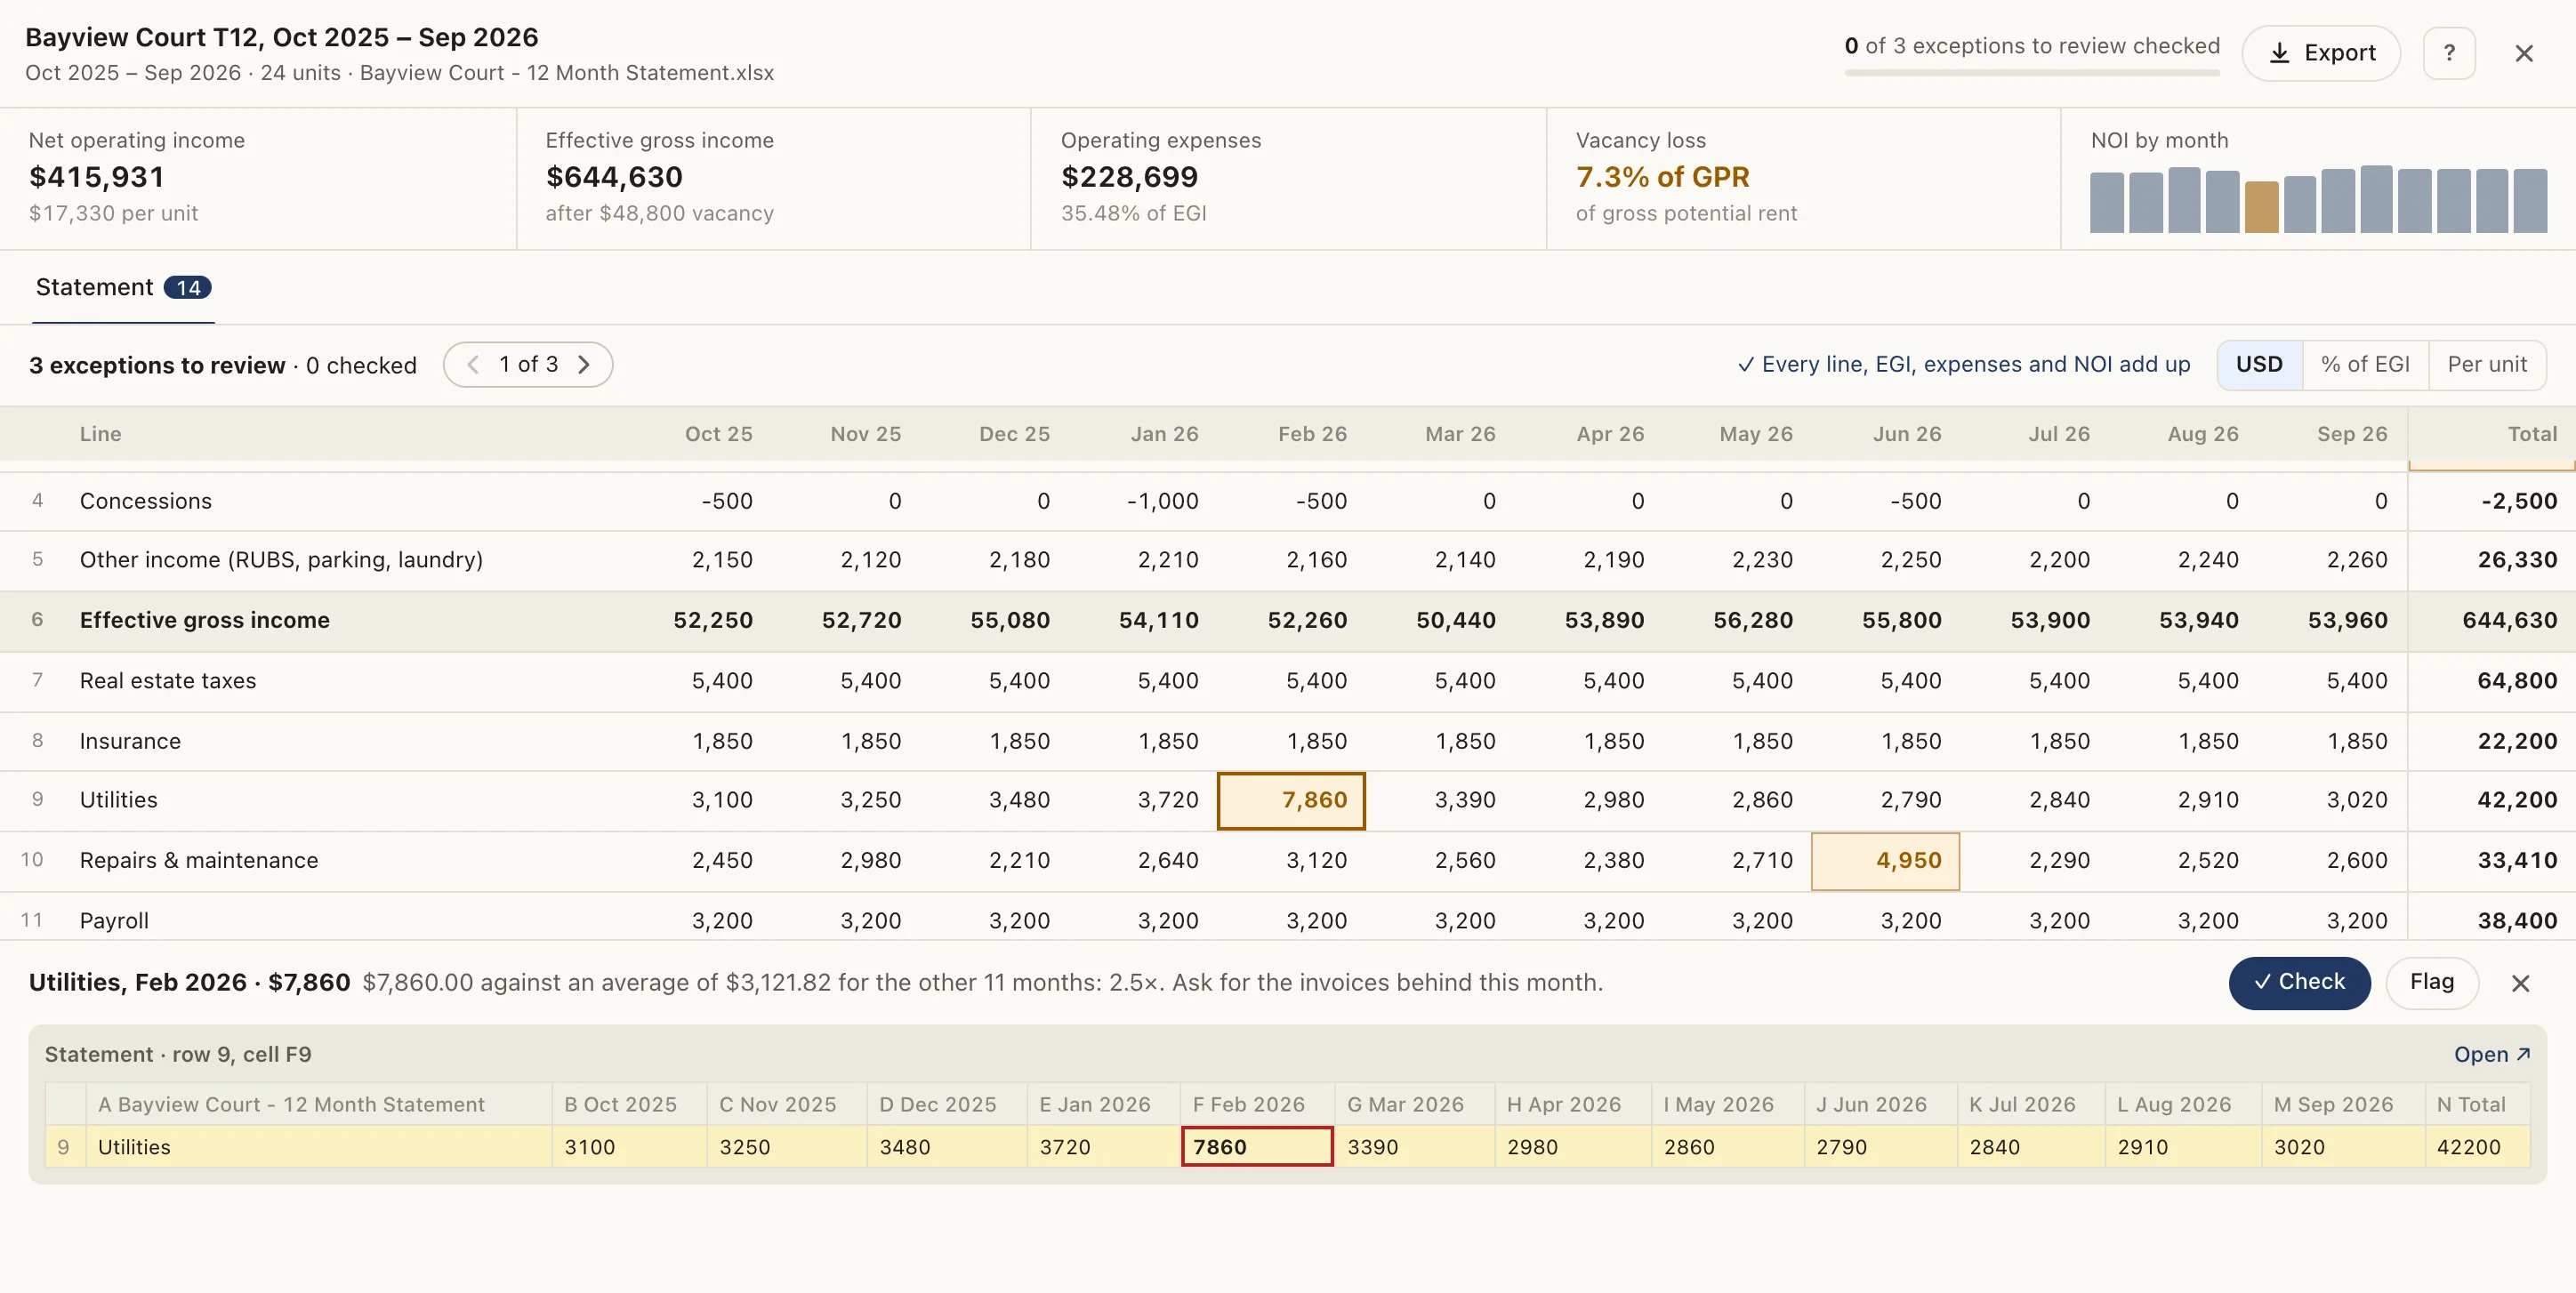Click the Effective gross income total 644,630
Screen dimensions: 2576x1293
2509,621
